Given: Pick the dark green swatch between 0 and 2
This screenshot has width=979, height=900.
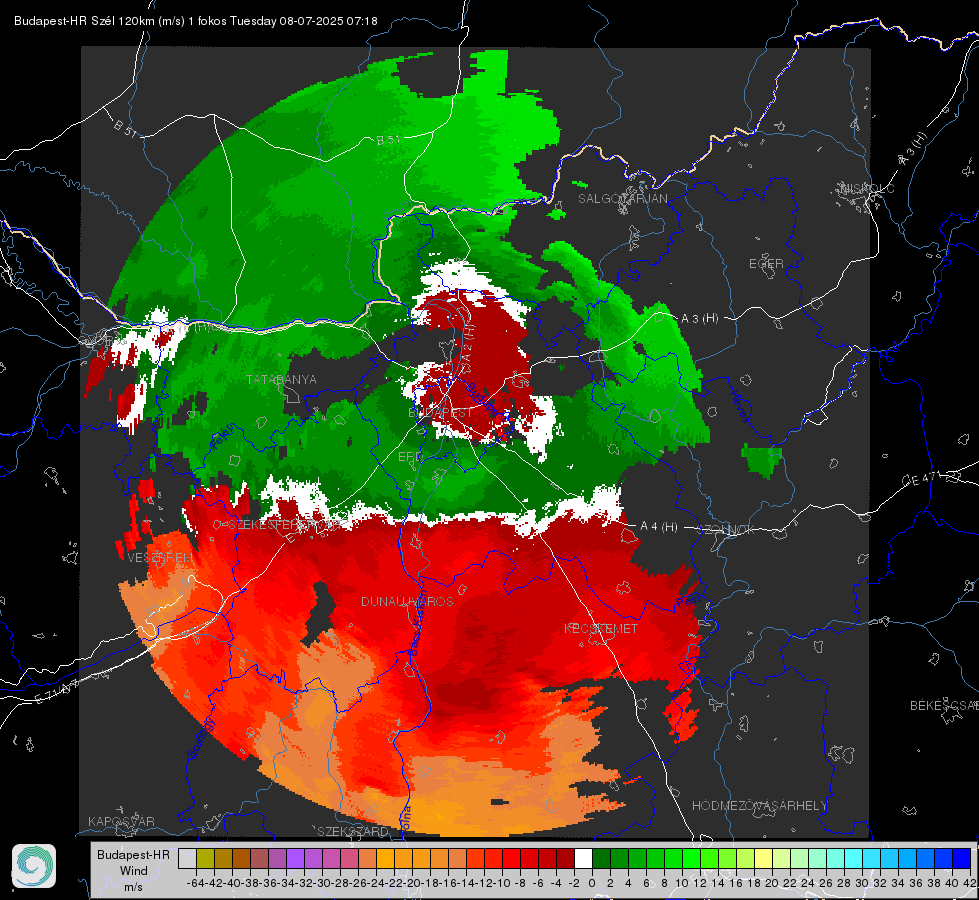Looking at the screenshot, I should (601, 858).
